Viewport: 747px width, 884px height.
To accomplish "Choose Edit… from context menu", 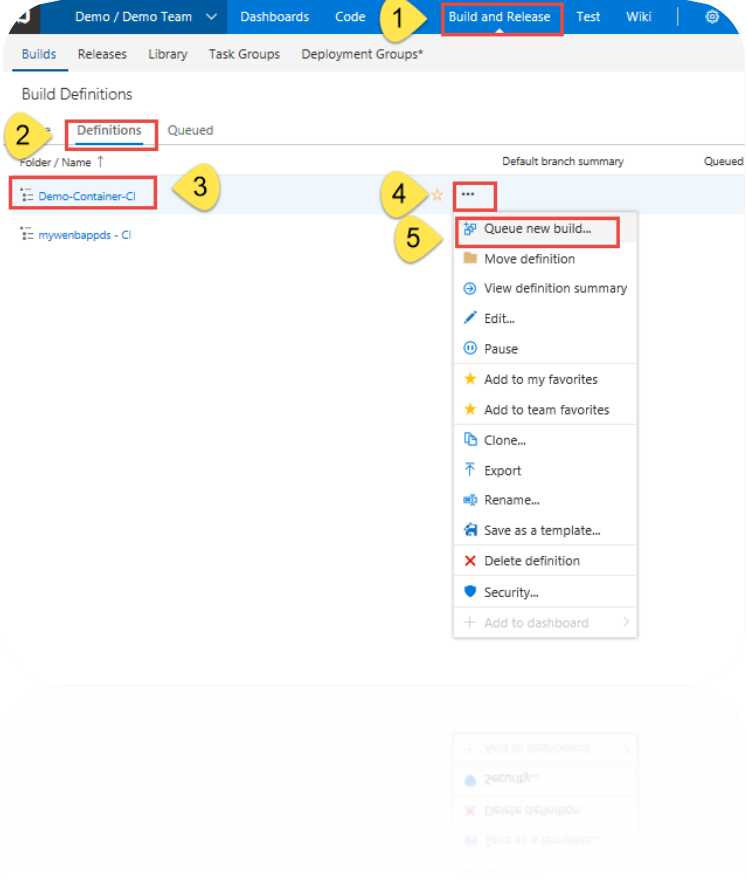I will point(545,319).
